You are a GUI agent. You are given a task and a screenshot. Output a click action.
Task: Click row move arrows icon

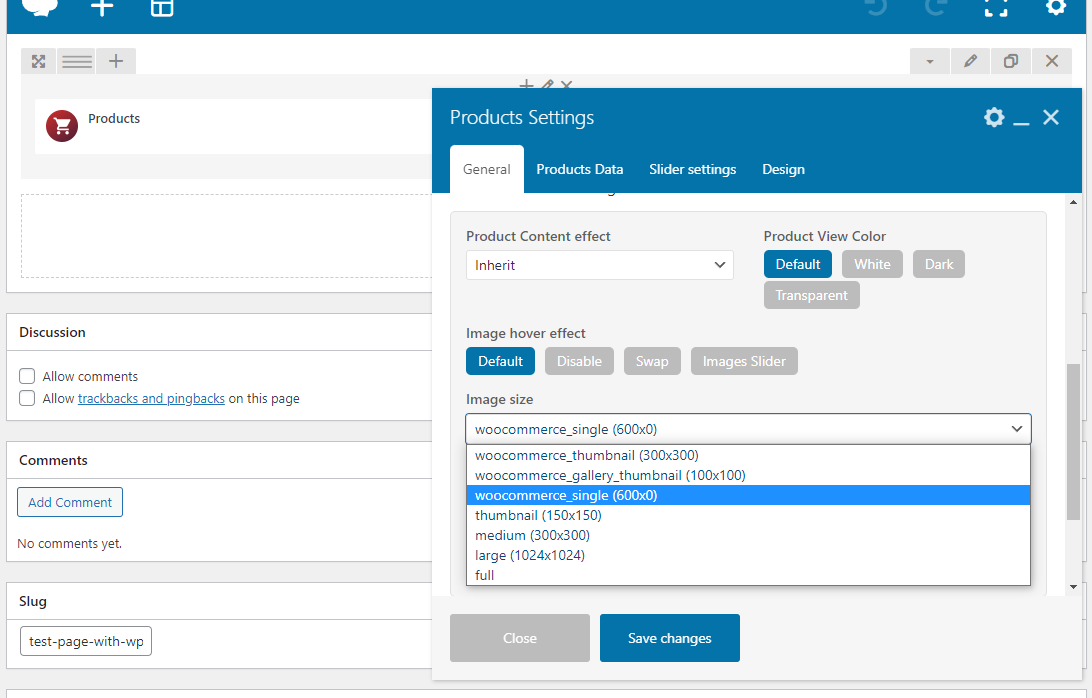click(x=38, y=61)
